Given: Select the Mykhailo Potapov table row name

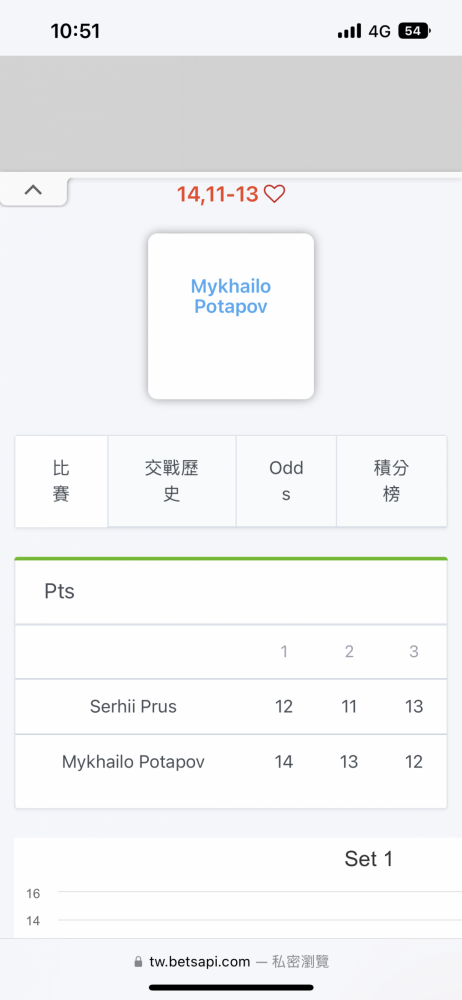Looking at the screenshot, I should point(133,761).
